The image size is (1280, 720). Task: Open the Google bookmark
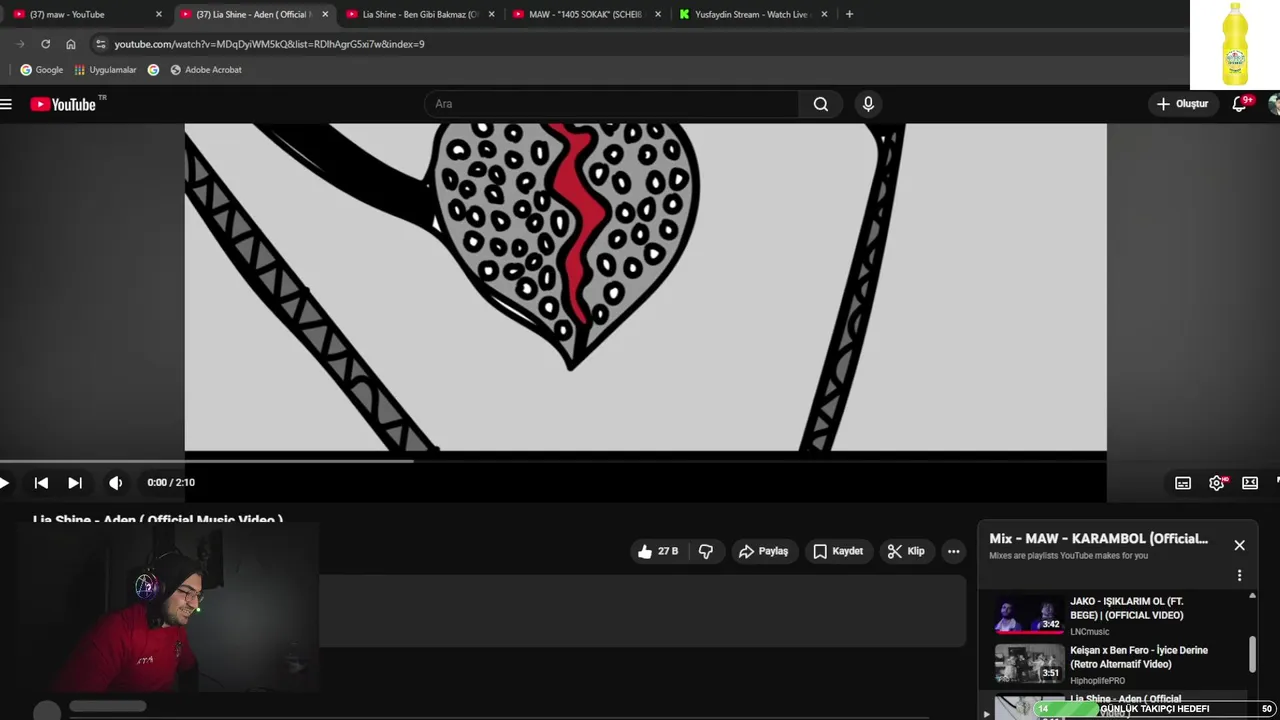pyautogui.click(x=41, y=70)
